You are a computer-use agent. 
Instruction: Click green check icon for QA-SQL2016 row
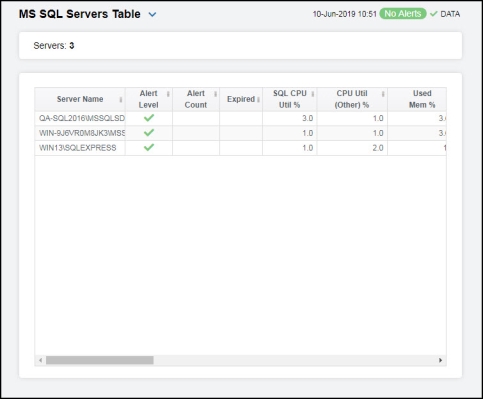[x=149, y=118]
